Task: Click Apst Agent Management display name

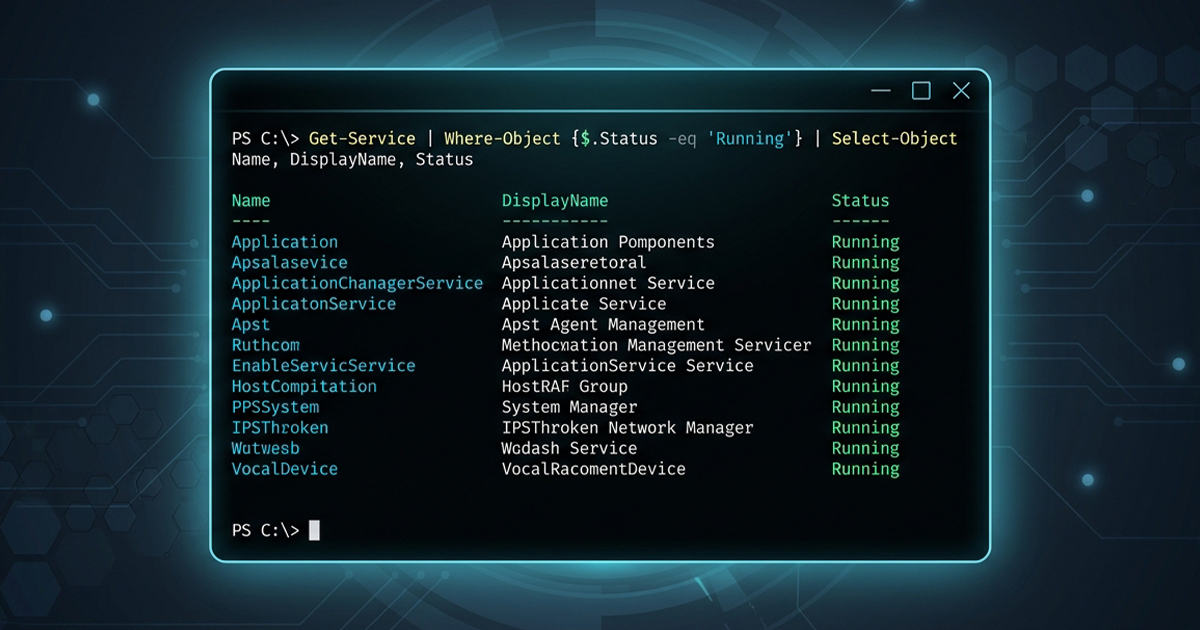Action: tap(603, 324)
